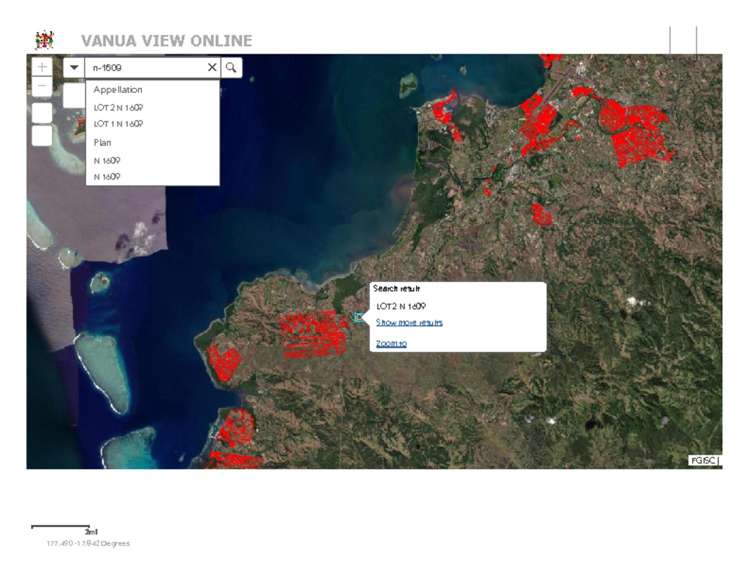The image size is (749, 579).
Task: Click the zoom out minus button
Action: pos(42,87)
